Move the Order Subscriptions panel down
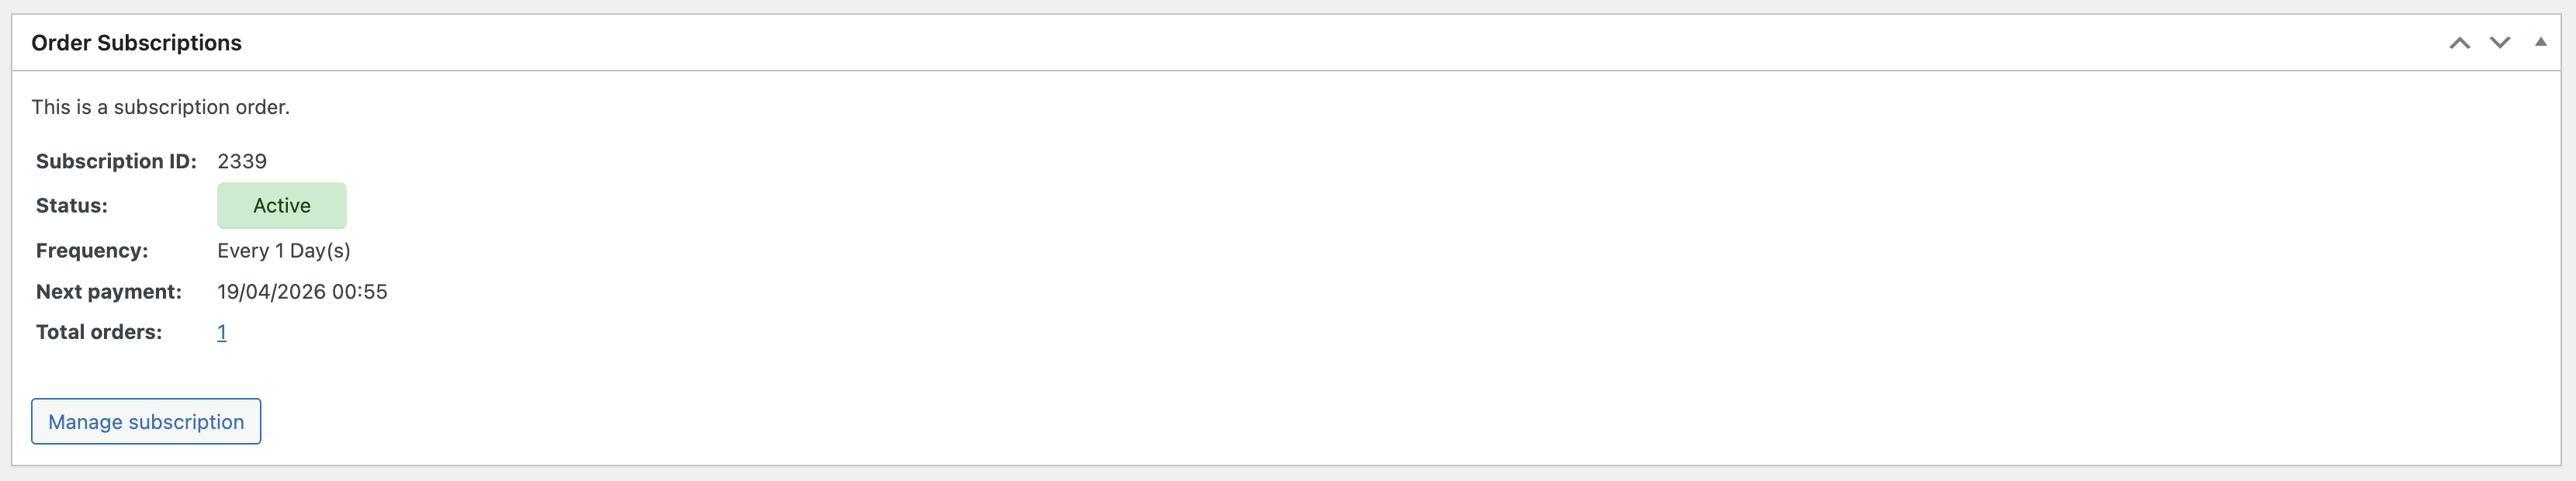 point(2499,42)
